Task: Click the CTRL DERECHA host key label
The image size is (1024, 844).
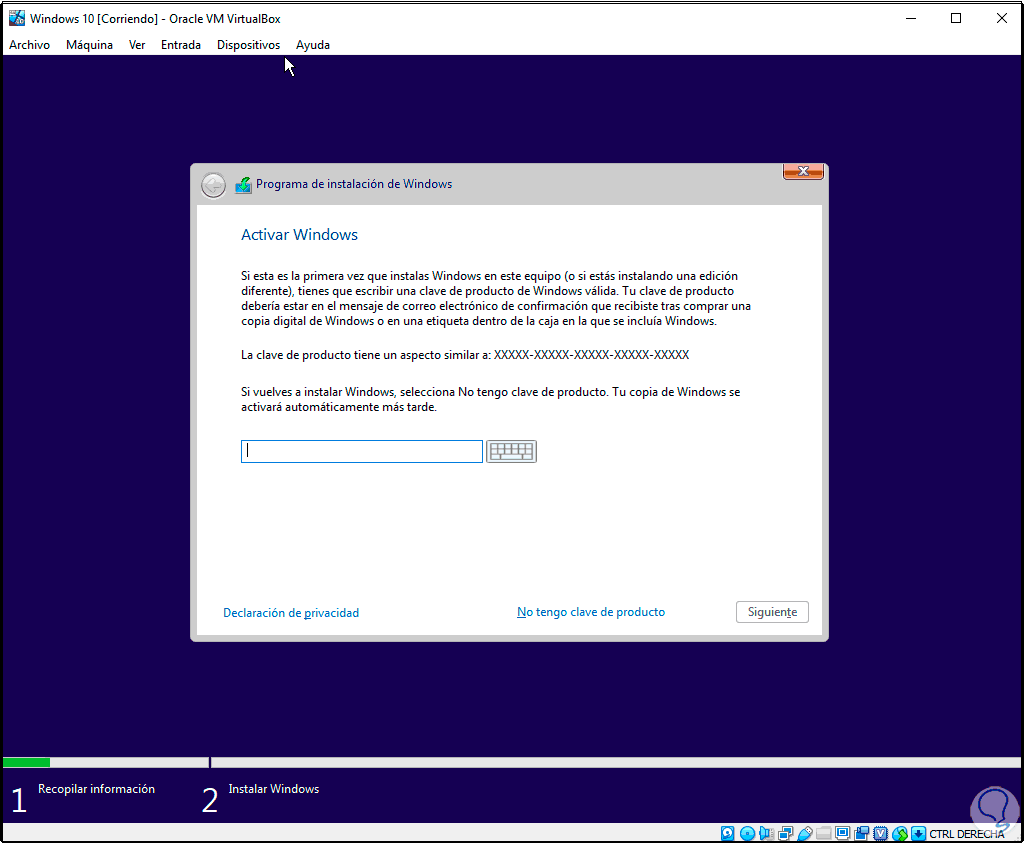Action: [x=967, y=834]
